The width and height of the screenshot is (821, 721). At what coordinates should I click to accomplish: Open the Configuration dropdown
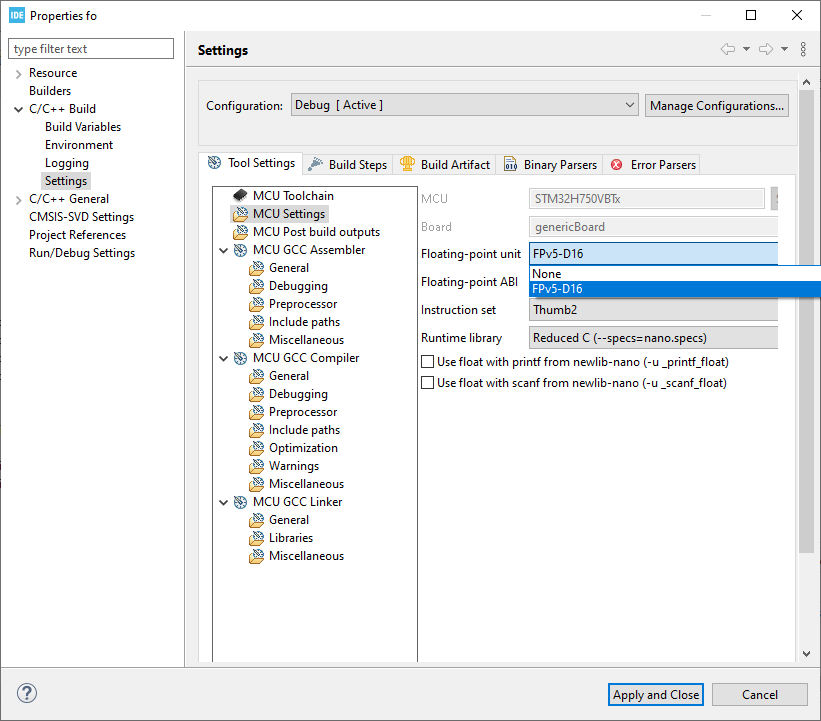pyautogui.click(x=464, y=105)
